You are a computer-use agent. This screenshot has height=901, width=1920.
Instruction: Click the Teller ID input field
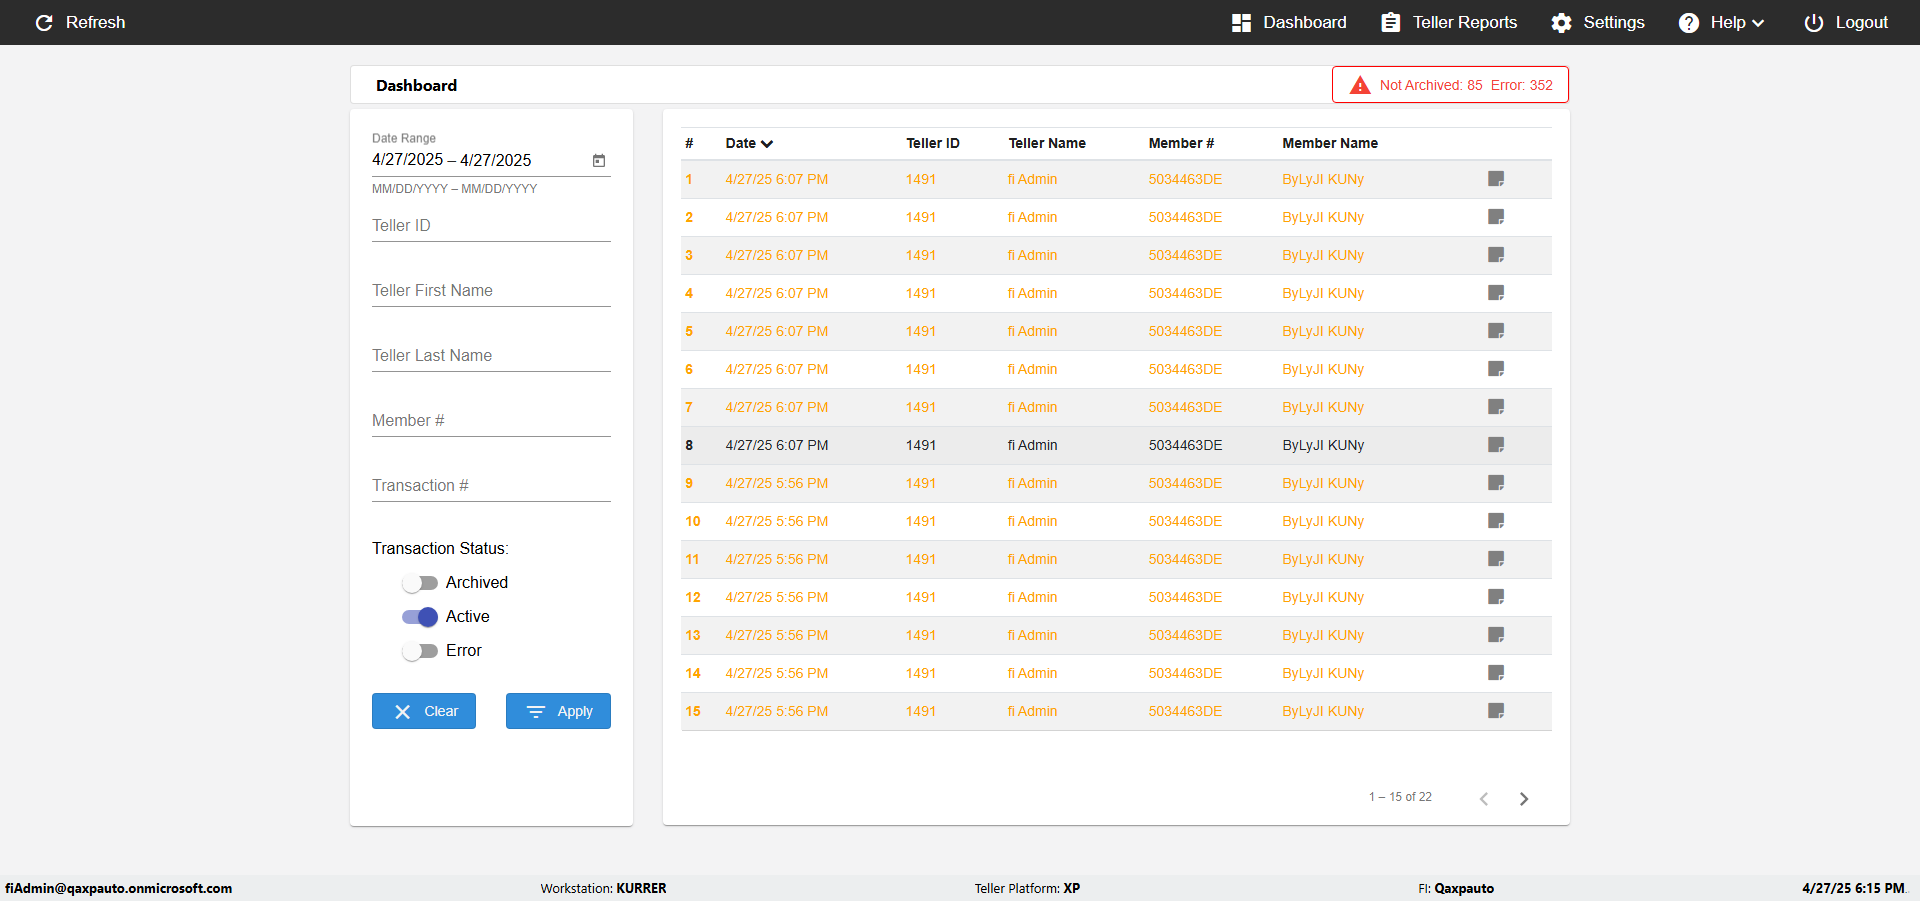click(491, 226)
